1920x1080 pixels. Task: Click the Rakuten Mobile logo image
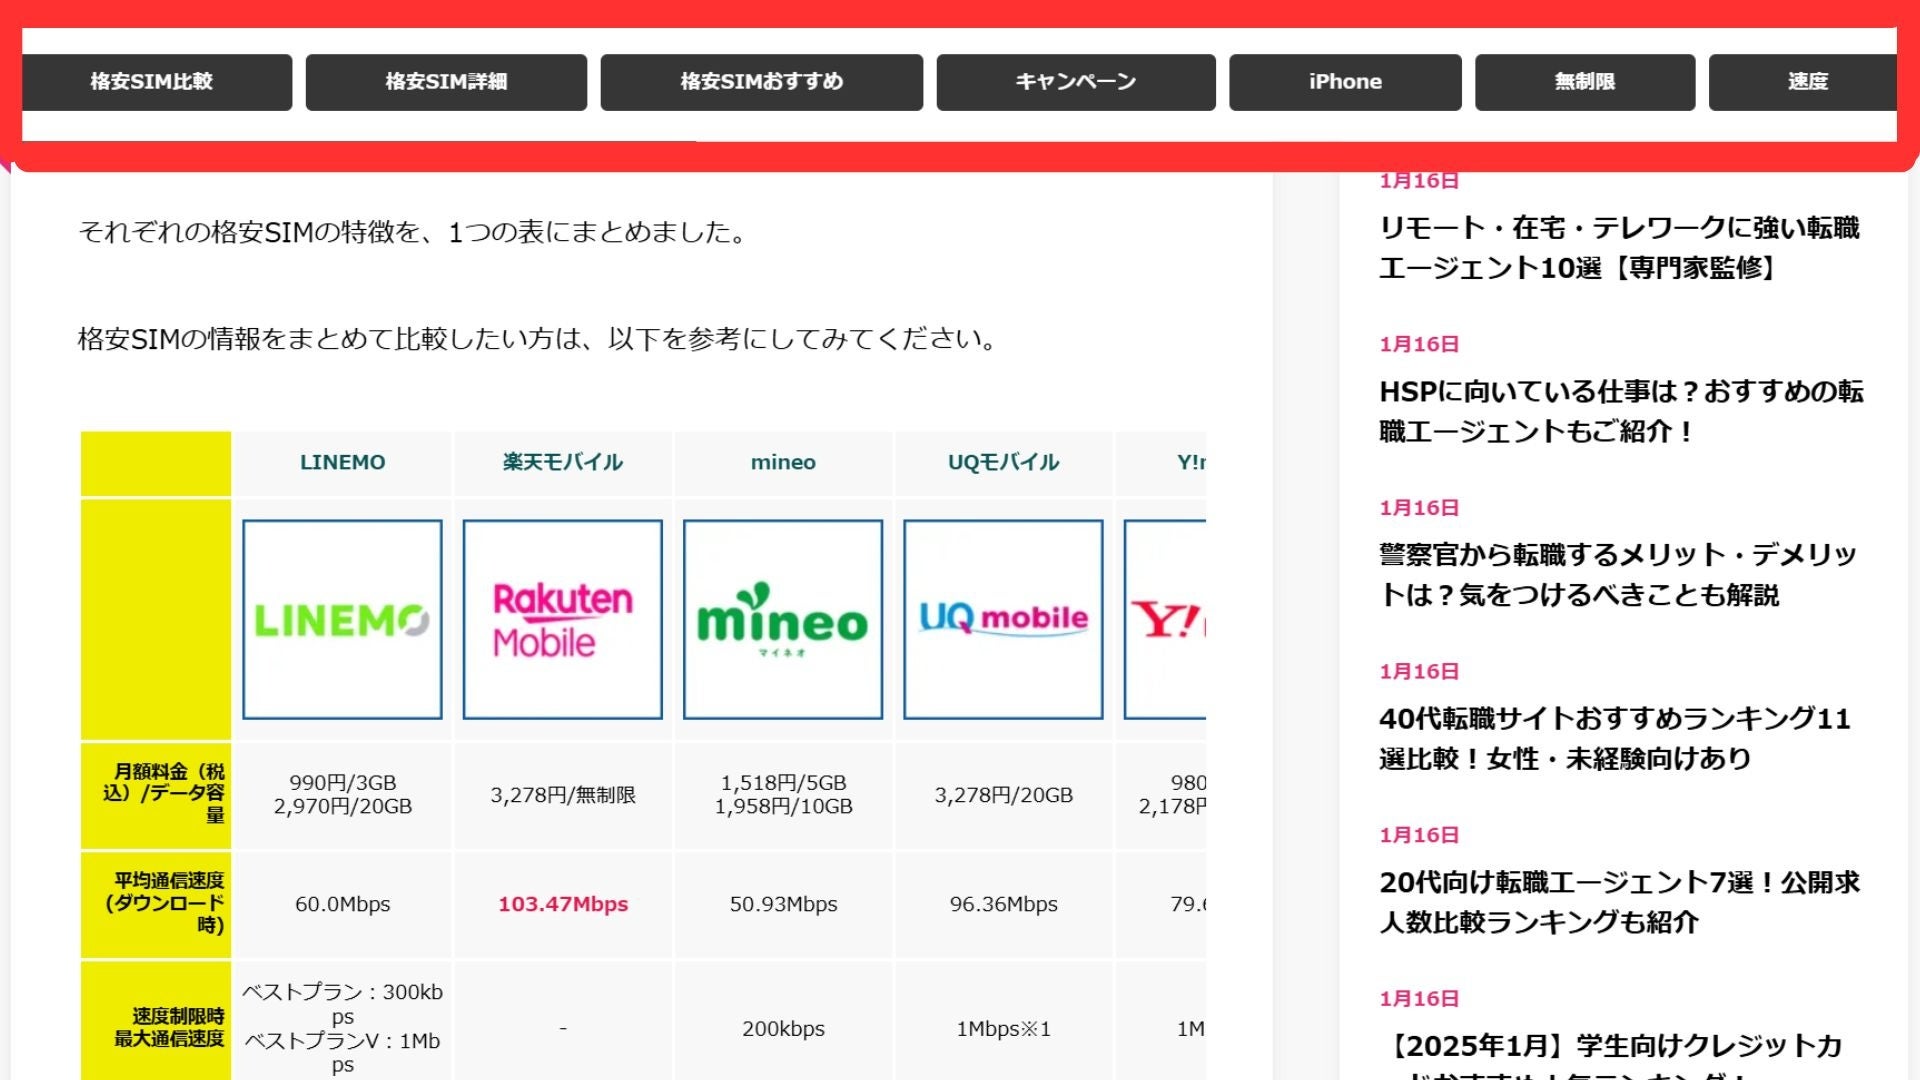(x=562, y=619)
